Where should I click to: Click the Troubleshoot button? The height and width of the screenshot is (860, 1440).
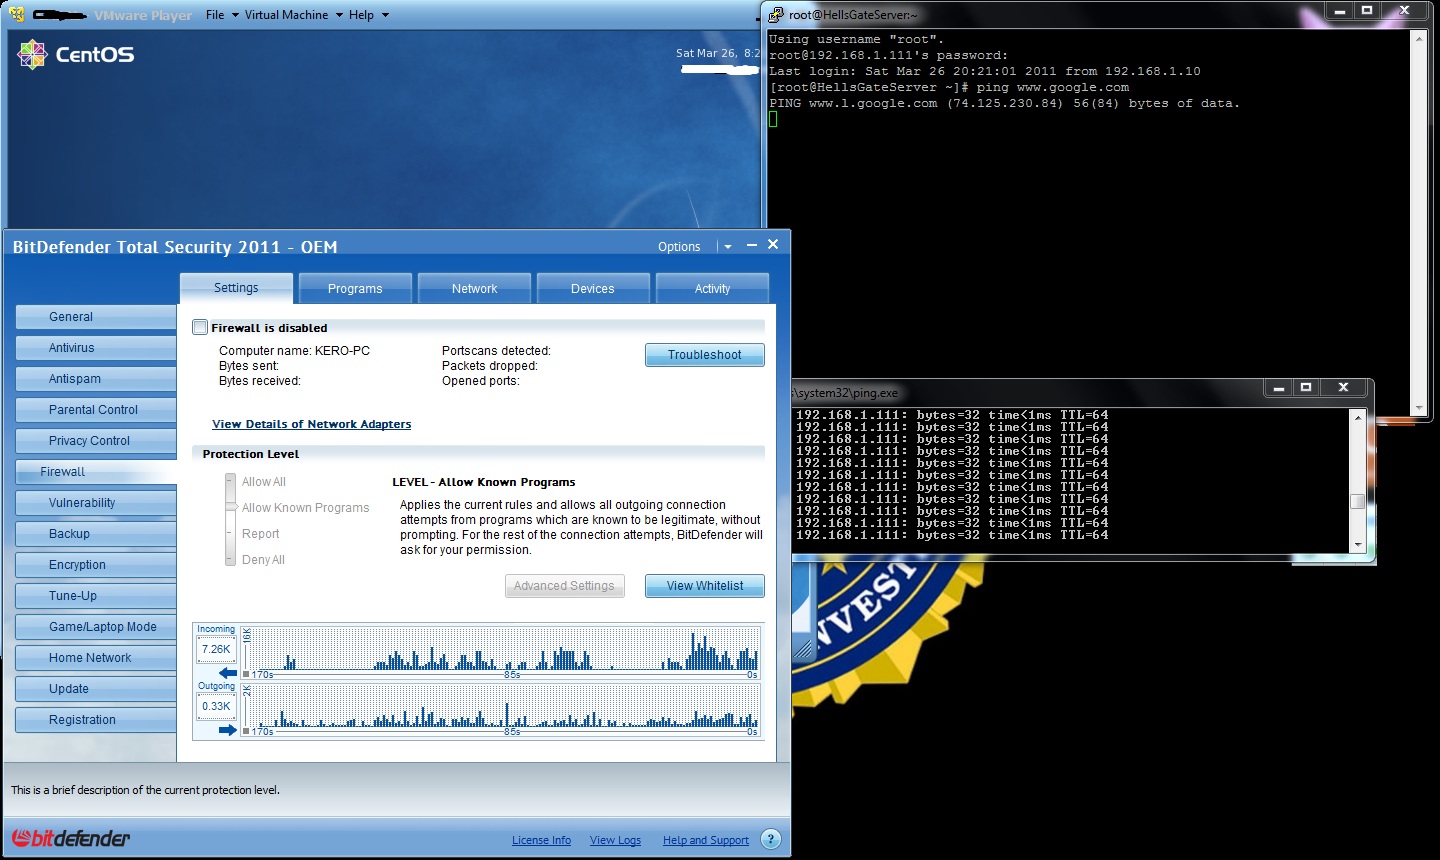[705, 355]
